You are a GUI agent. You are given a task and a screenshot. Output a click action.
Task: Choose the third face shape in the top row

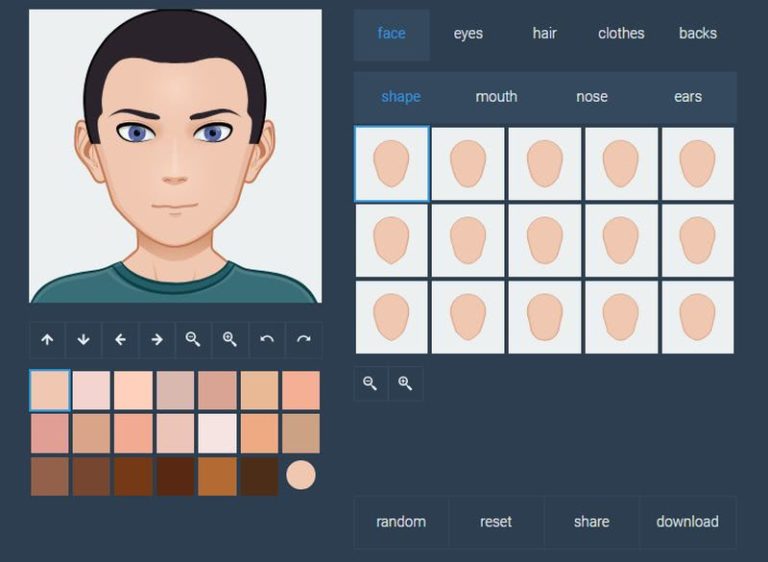click(x=545, y=164)
